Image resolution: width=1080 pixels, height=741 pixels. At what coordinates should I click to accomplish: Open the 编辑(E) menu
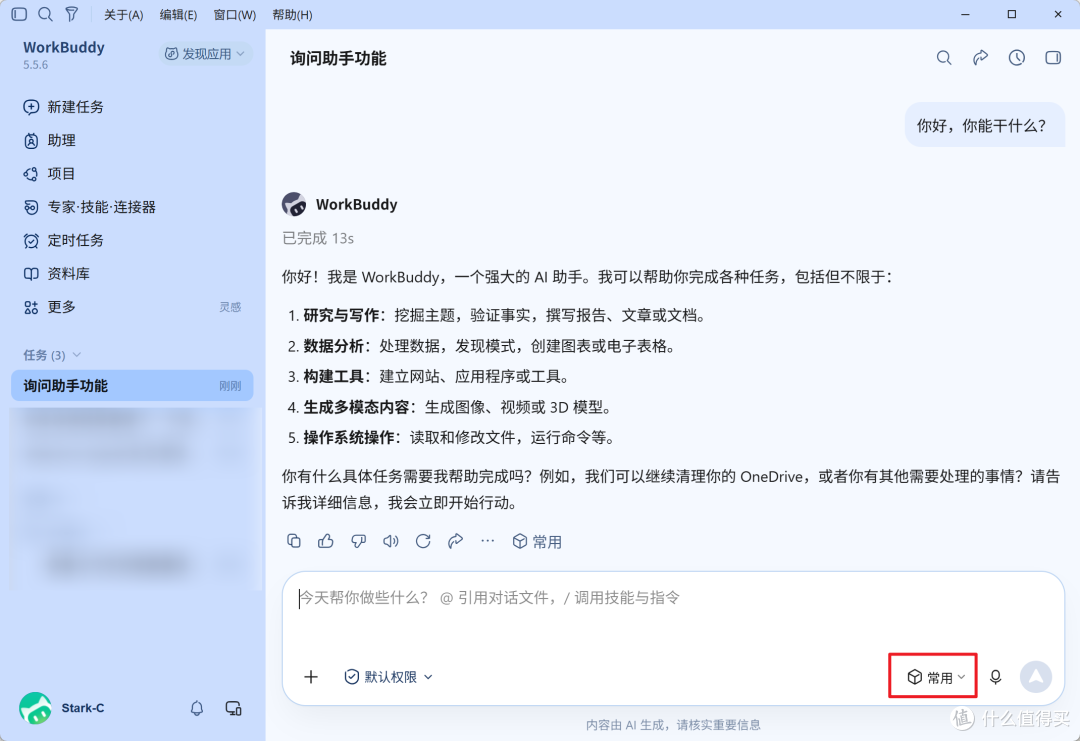coord(178,14)
